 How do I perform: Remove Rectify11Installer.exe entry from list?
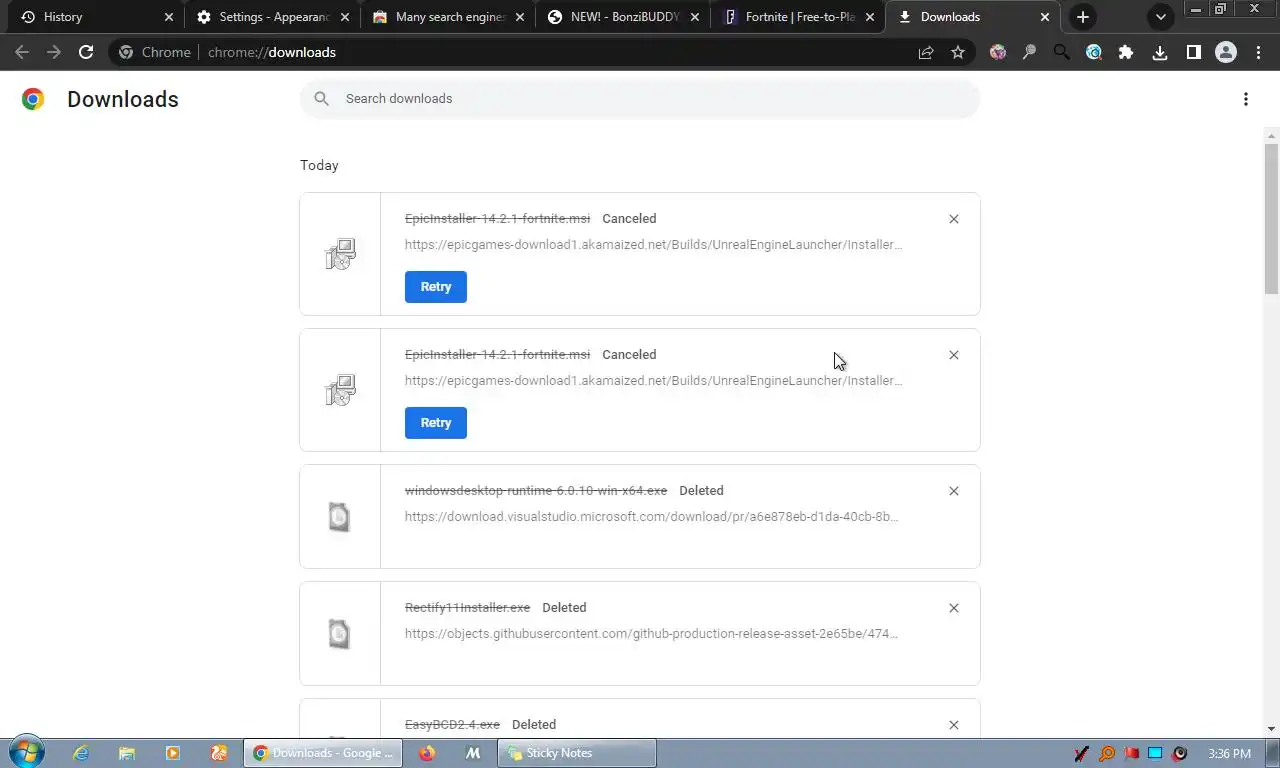tap(954, 608)
